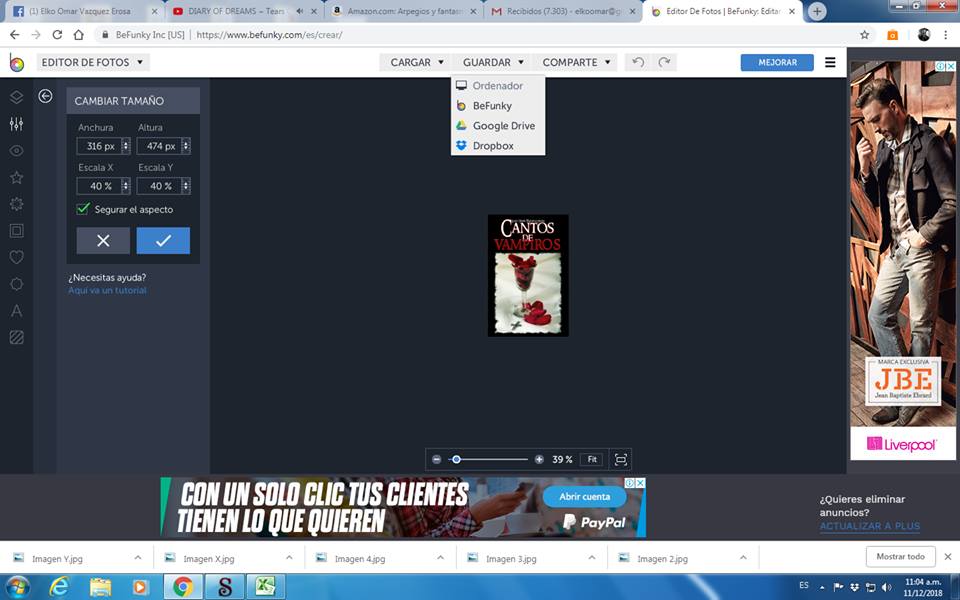Viewport: 960px width, 600px height.
Task: Expand the Editor de Fotos dropdown
Action: 92,62
